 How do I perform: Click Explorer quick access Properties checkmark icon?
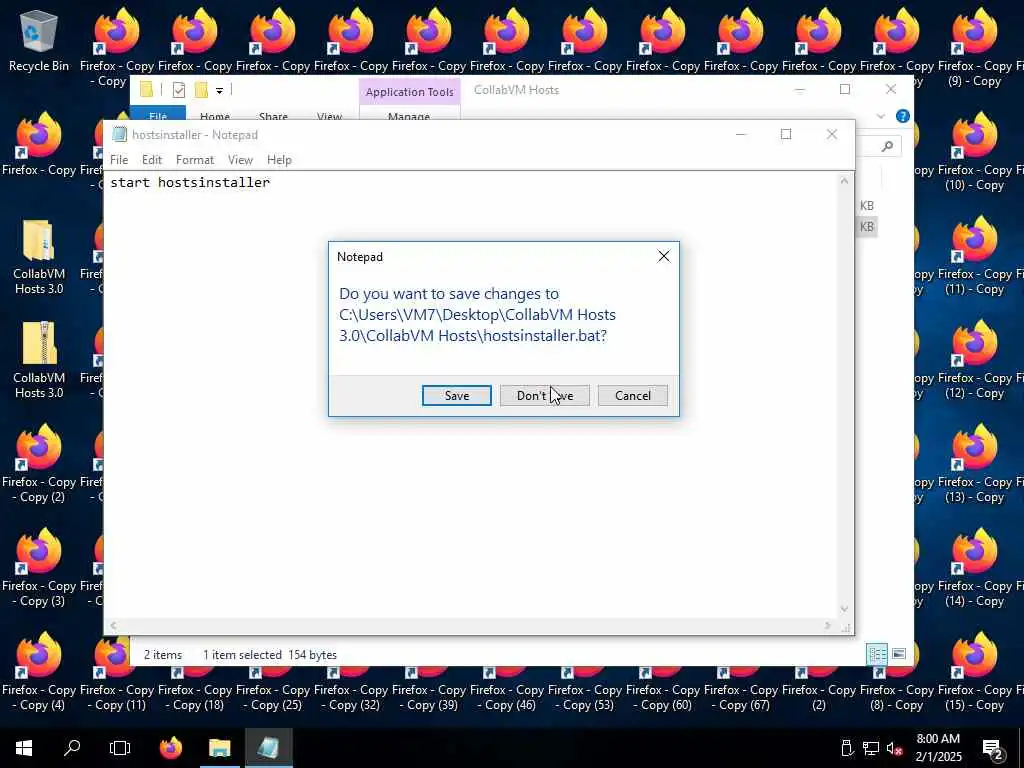[x=178, y=89]
